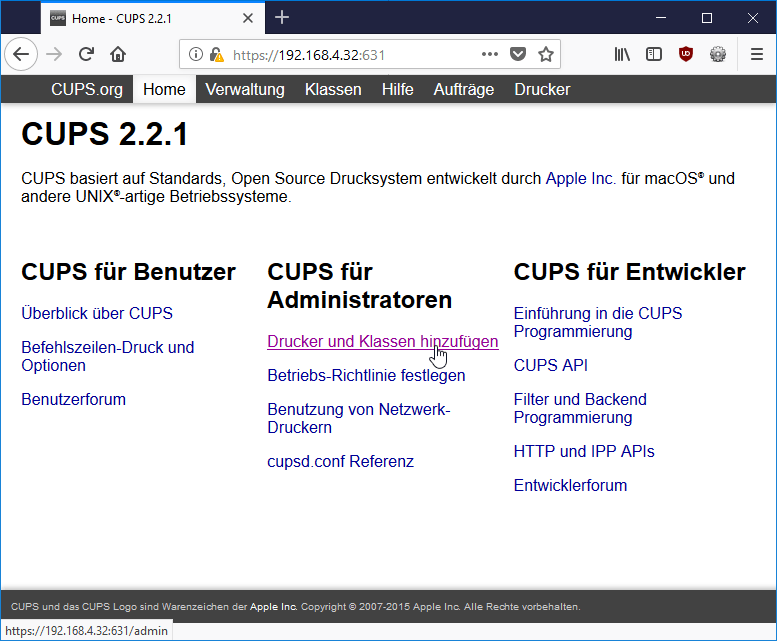Open Filter und Backend Programmierung link
This screenshot has height=641, width=777.
coord(580,408)
